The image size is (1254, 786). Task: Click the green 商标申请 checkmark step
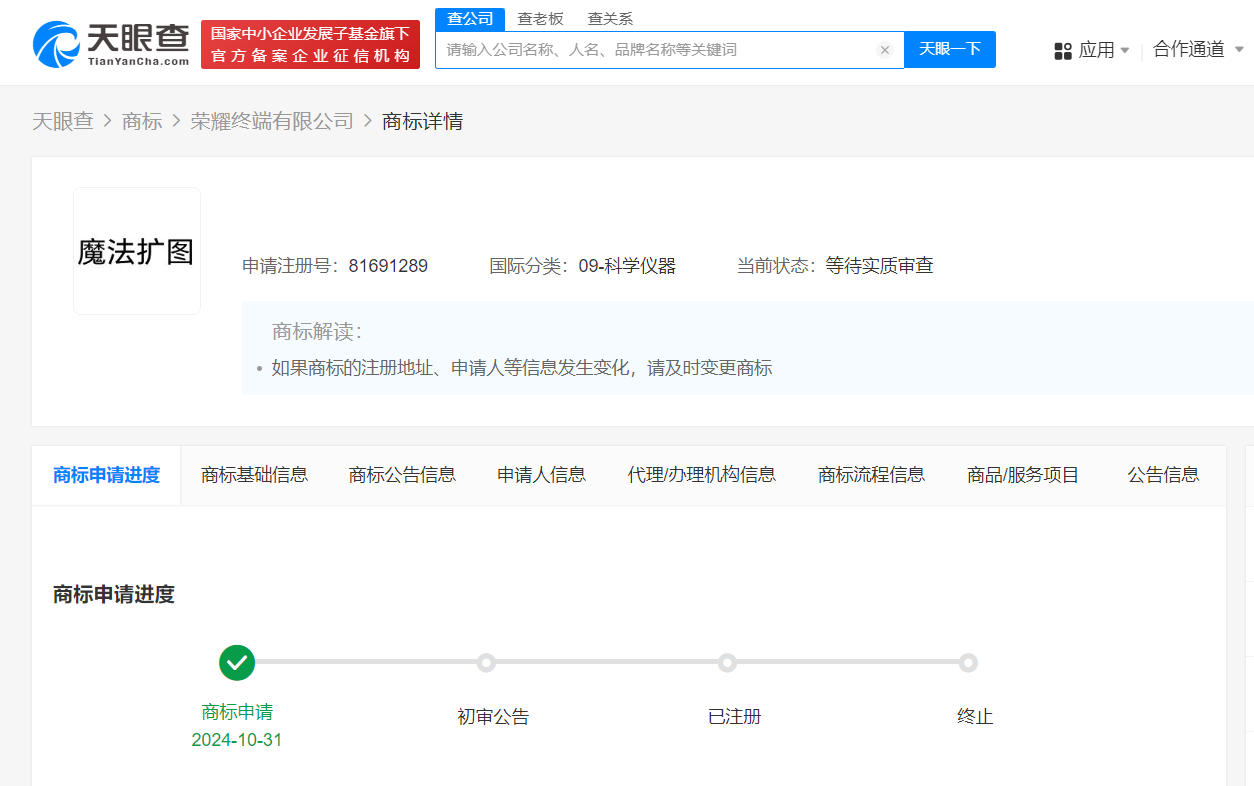(237, 662)
